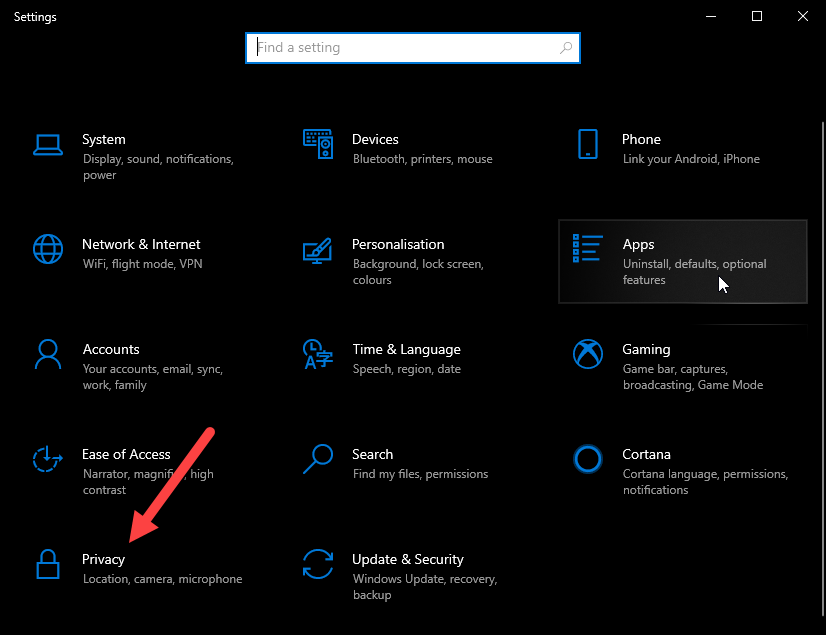The height and width of the screenshot is (635, 826).
Task: Open the Cortana circle icon
Action: [x=588, y=458]
